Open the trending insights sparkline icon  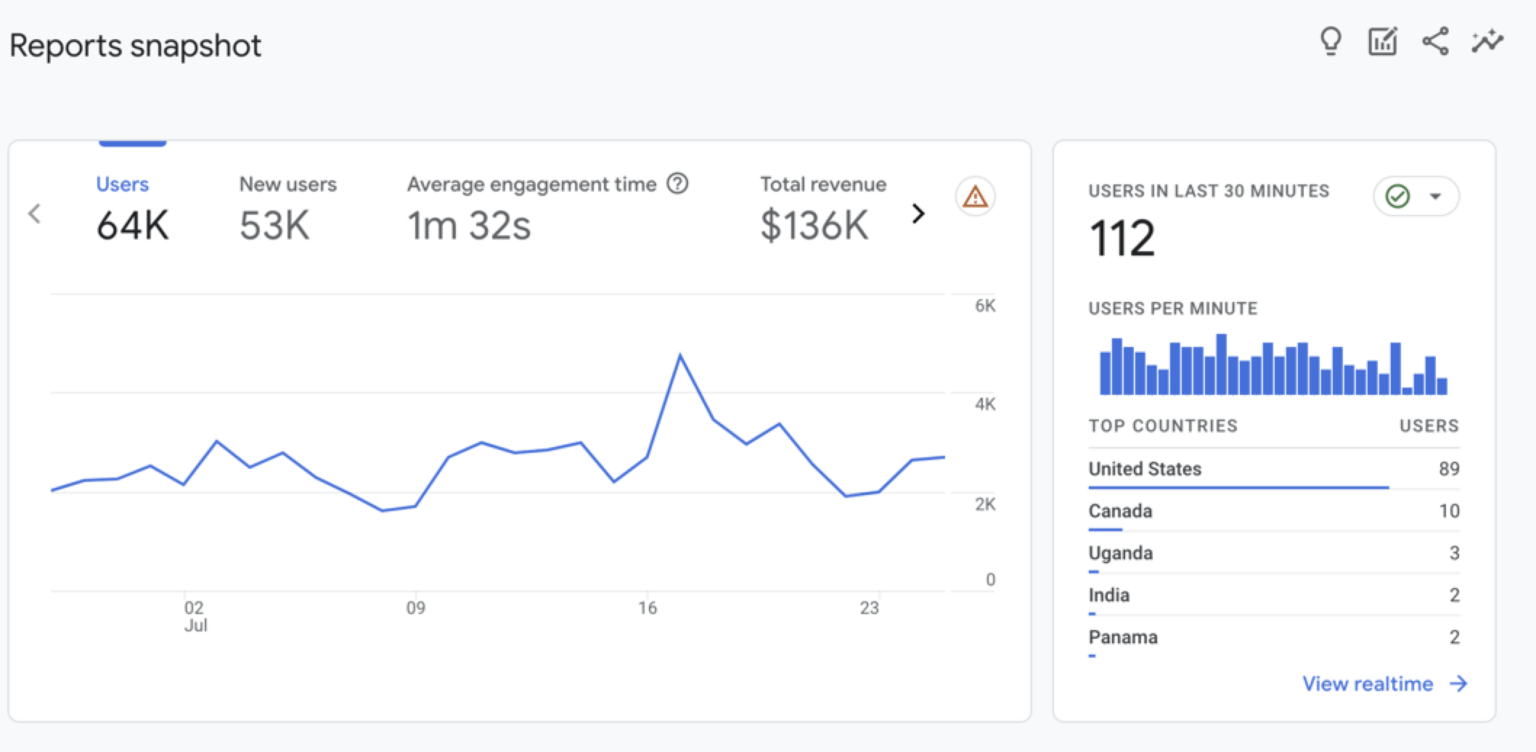tap(1487, 41)
